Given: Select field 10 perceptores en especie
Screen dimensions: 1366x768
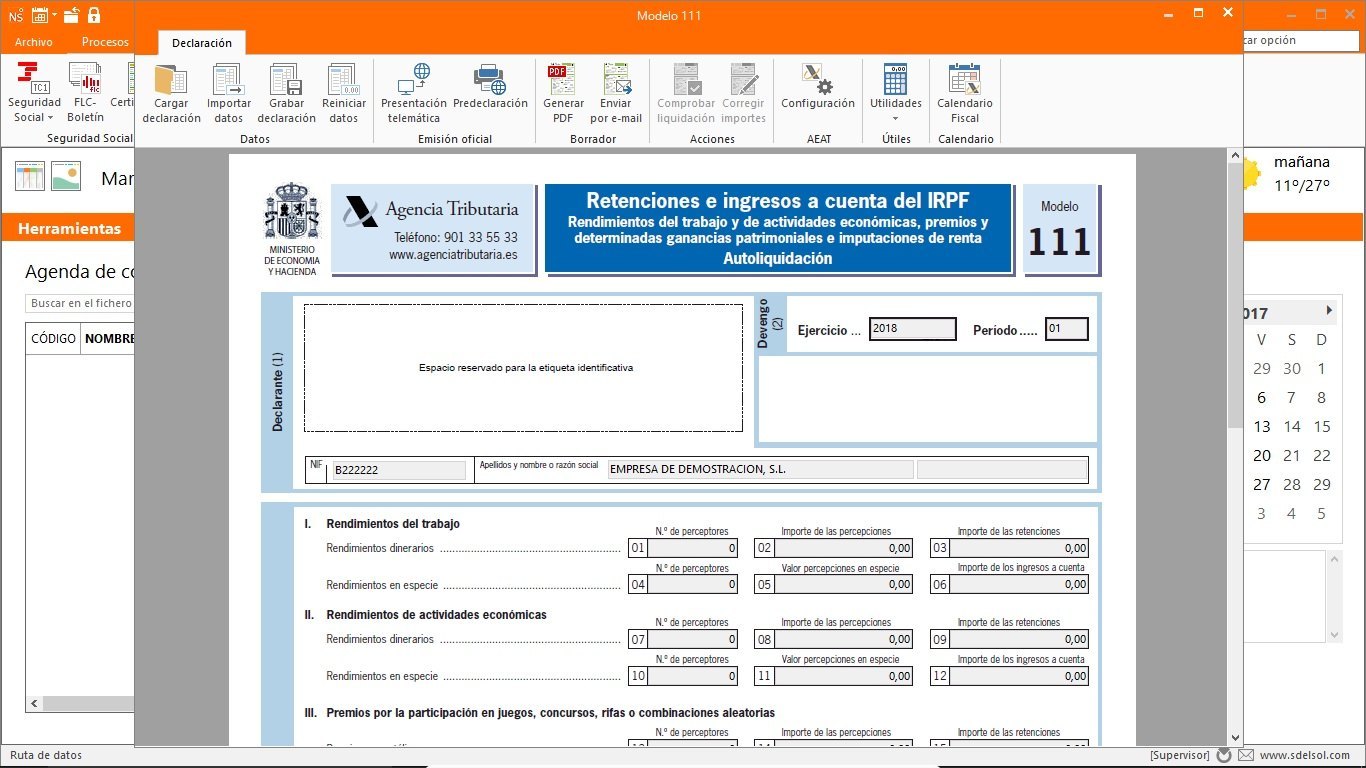Looking at the screenshot, I should point(694,676).
